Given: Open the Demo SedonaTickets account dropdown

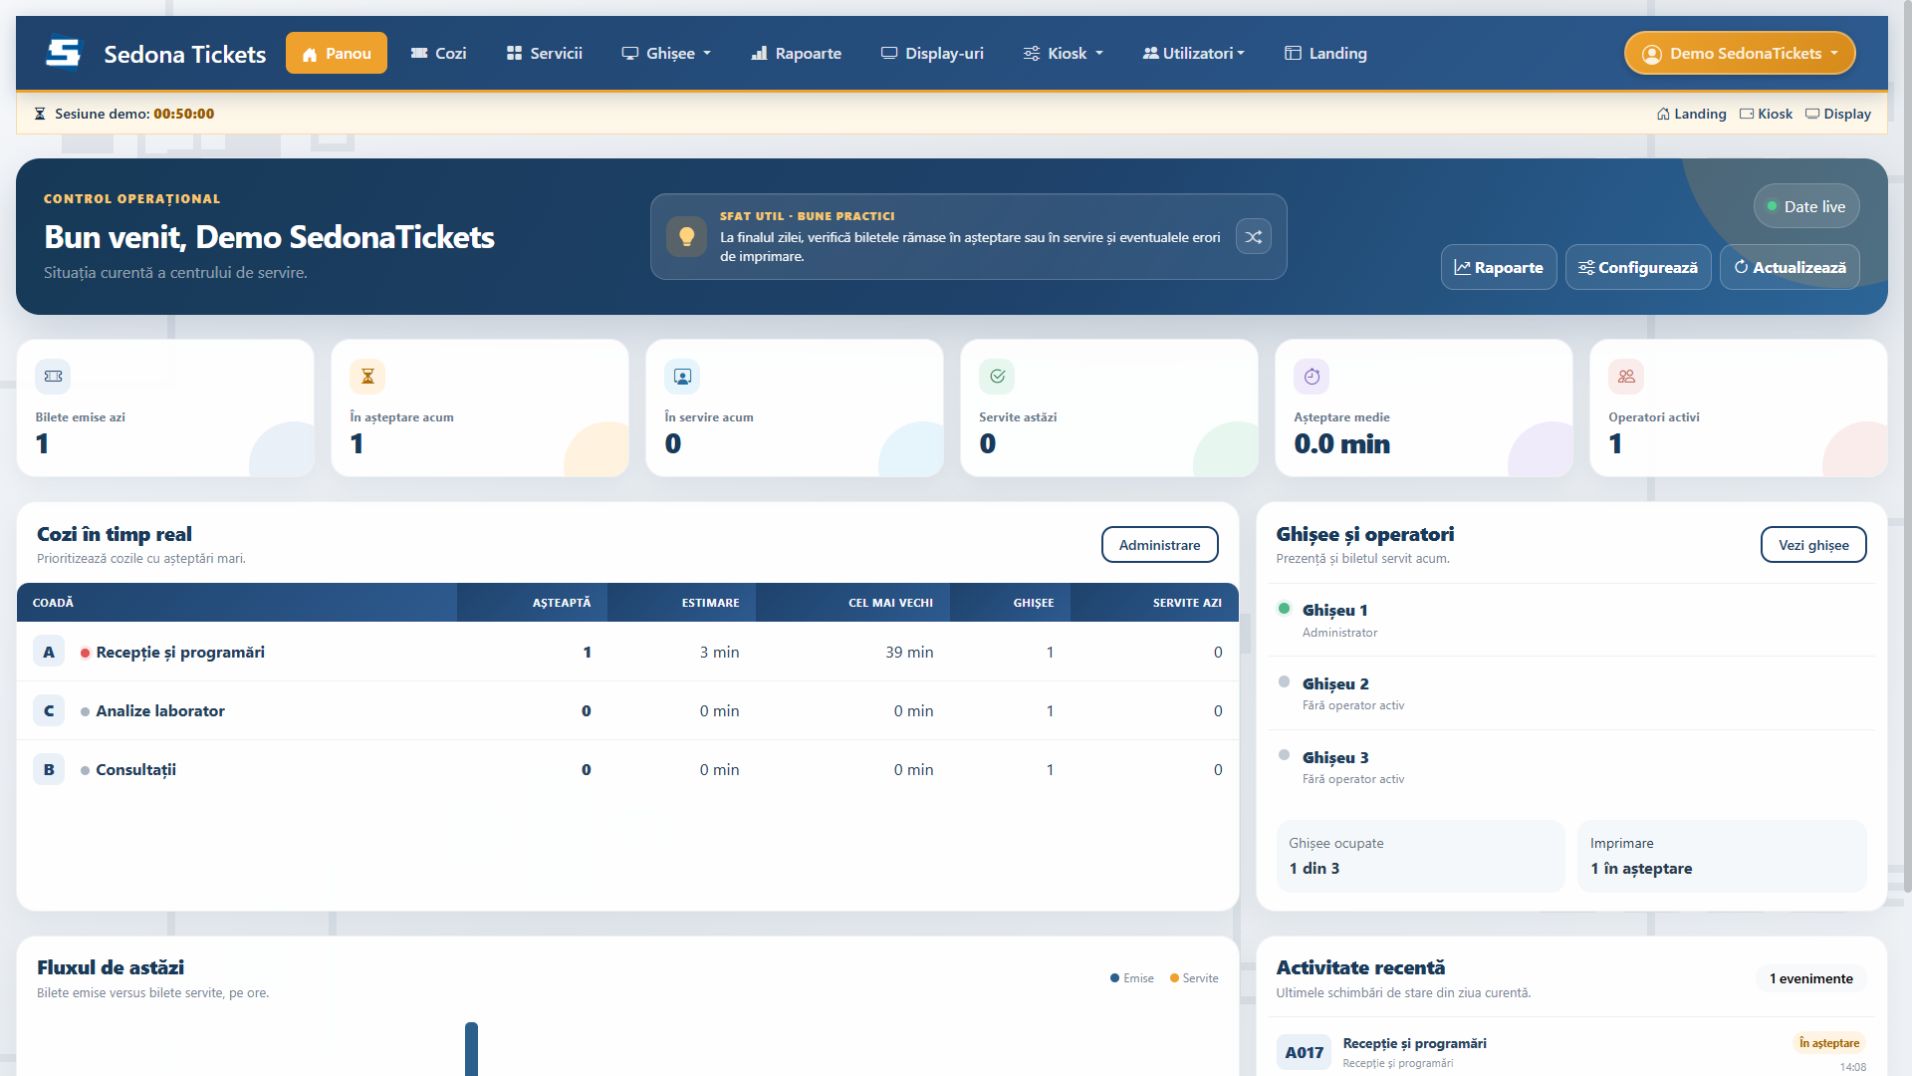Looking at the screenshot, I should click(1739, 53).
